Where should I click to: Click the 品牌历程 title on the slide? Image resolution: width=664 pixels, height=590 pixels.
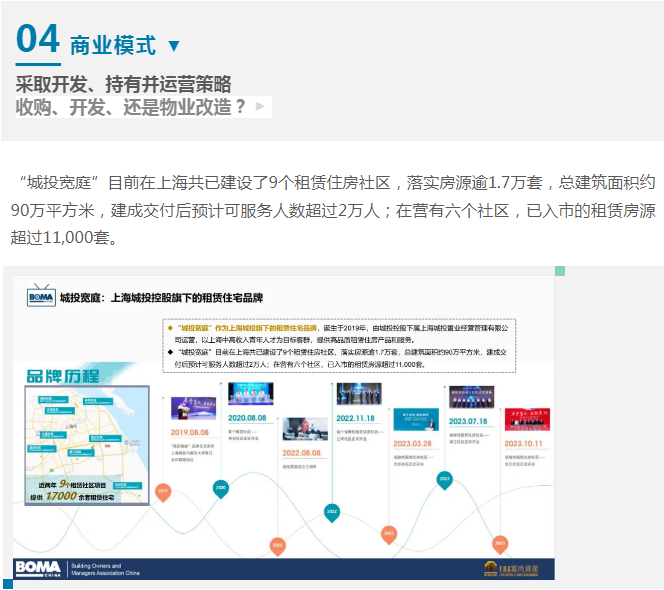coord(63,377)
